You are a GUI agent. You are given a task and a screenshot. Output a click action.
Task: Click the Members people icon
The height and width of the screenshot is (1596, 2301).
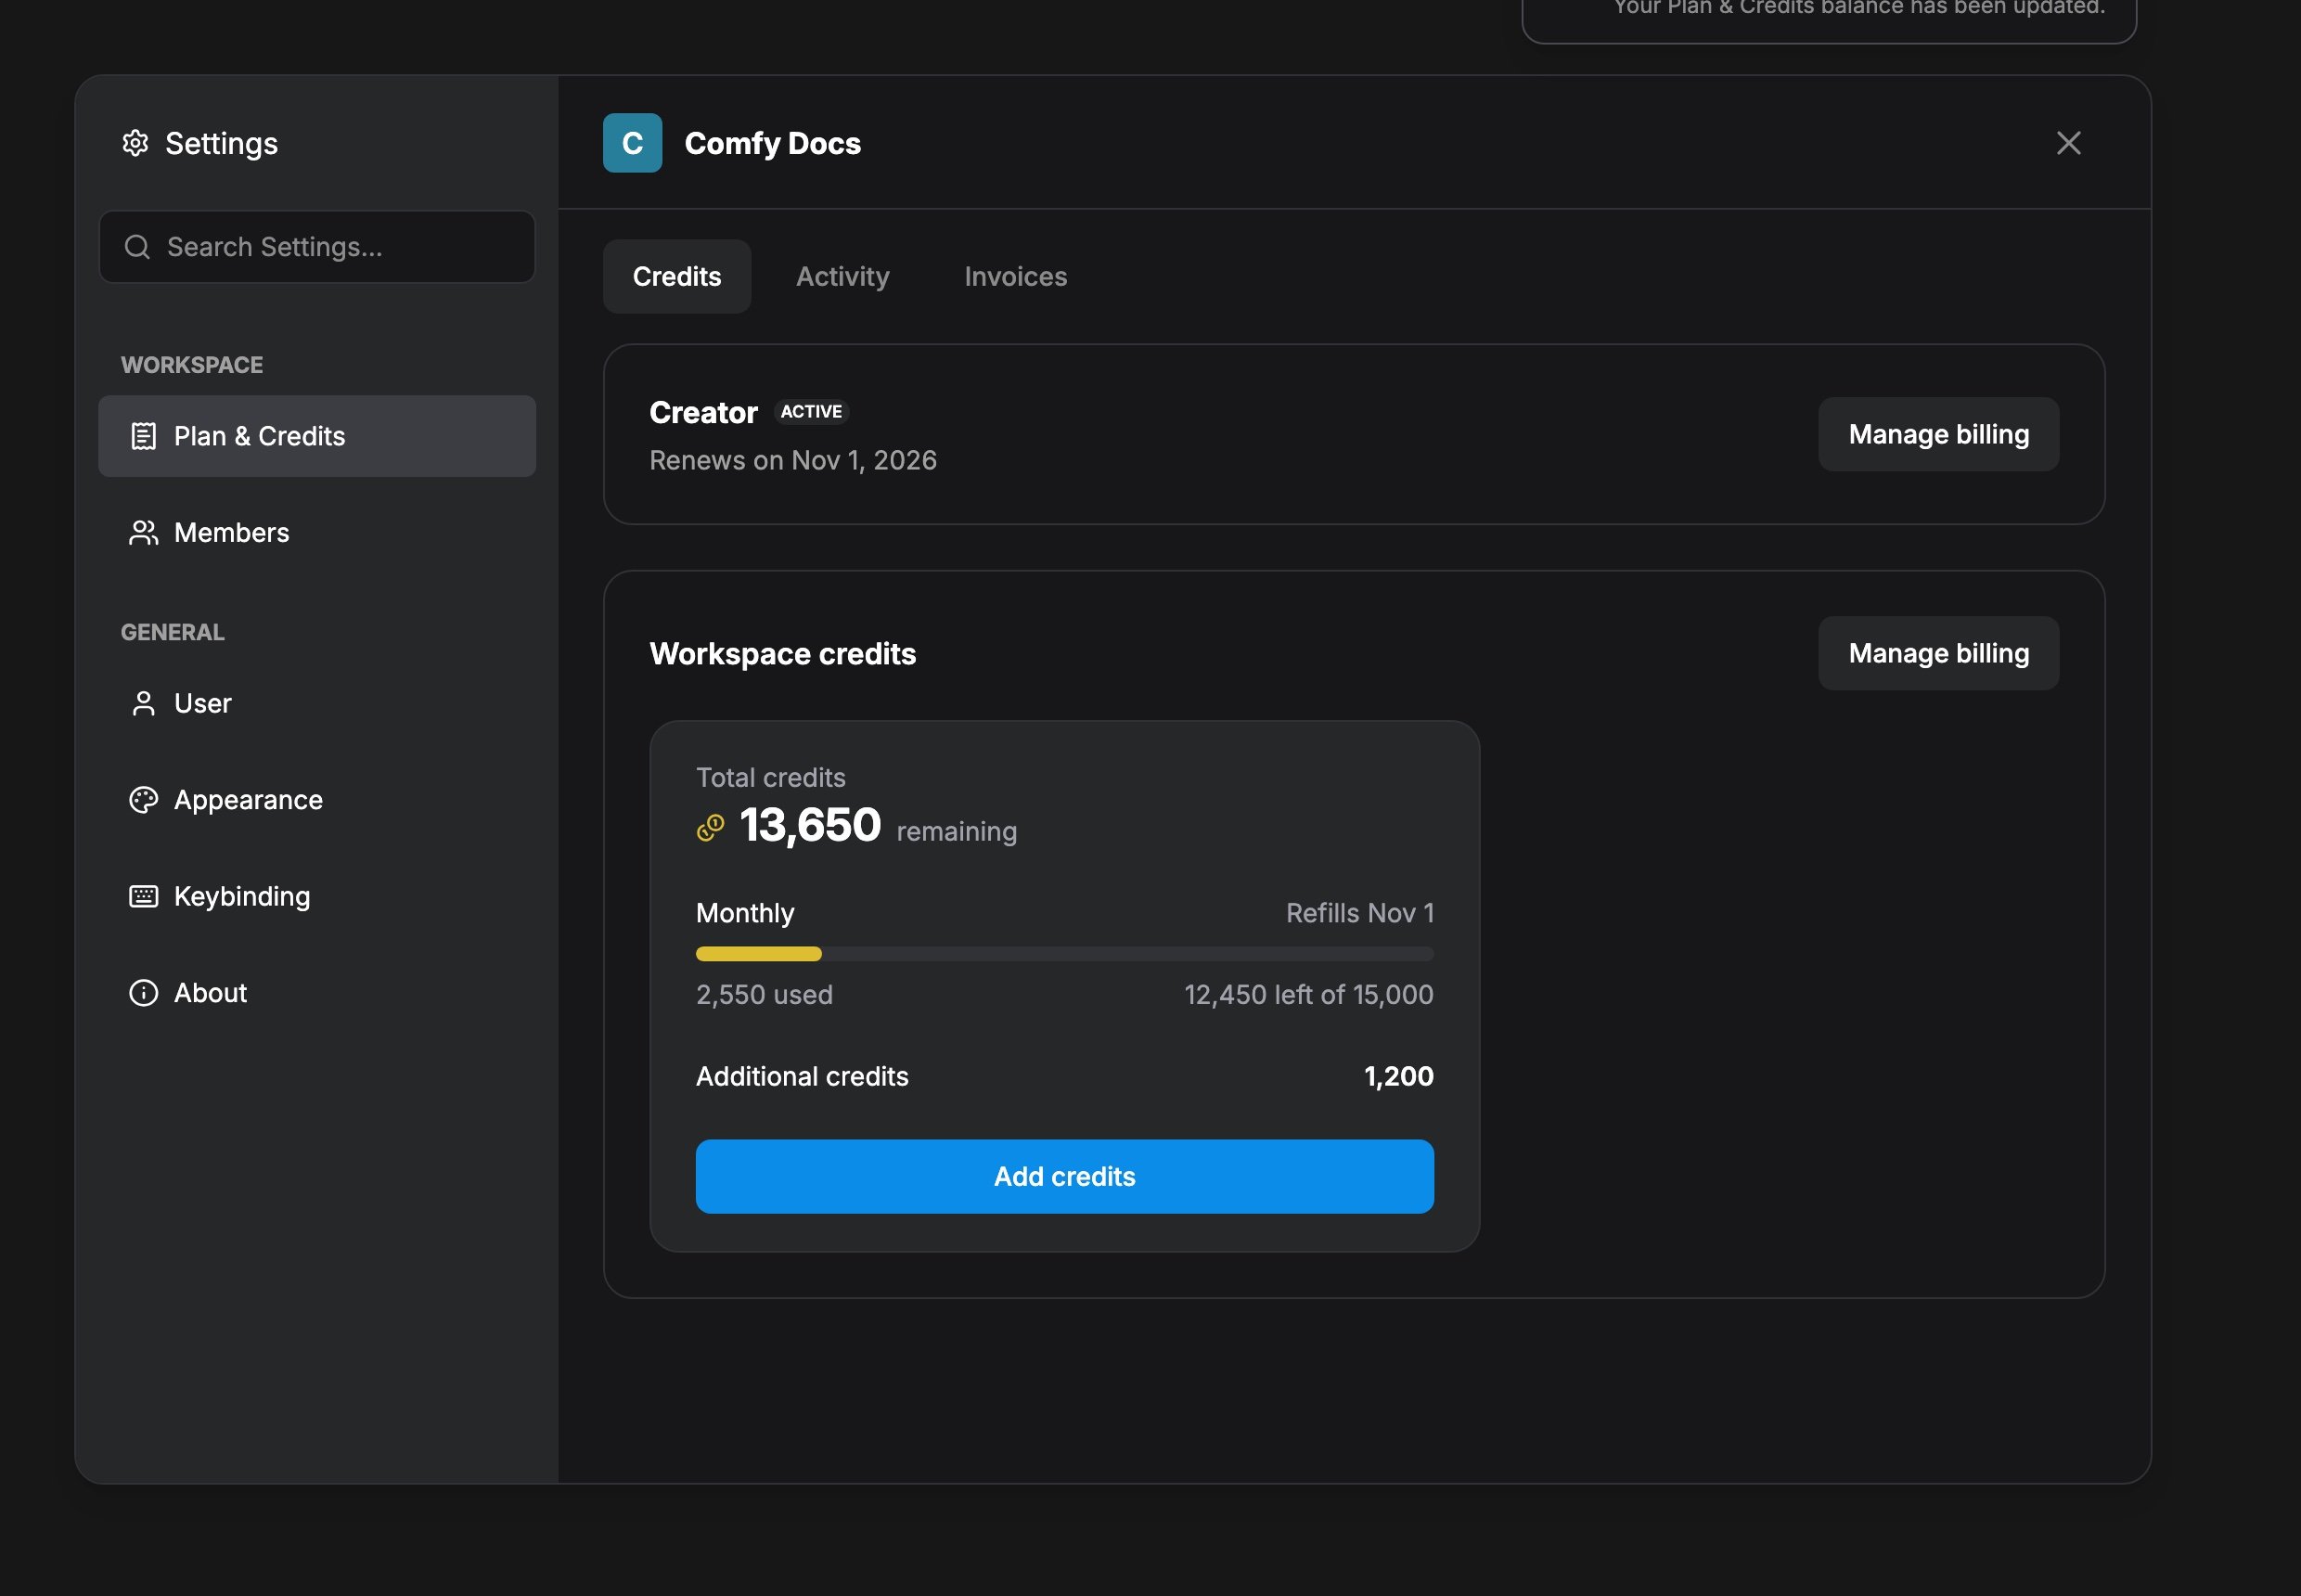144,533
